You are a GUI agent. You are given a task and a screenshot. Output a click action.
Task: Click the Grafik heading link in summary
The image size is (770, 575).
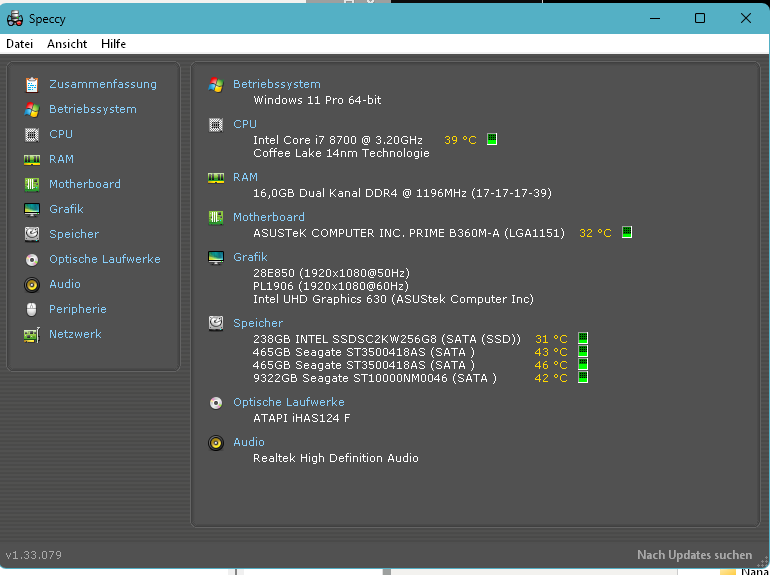coord(250,257)
